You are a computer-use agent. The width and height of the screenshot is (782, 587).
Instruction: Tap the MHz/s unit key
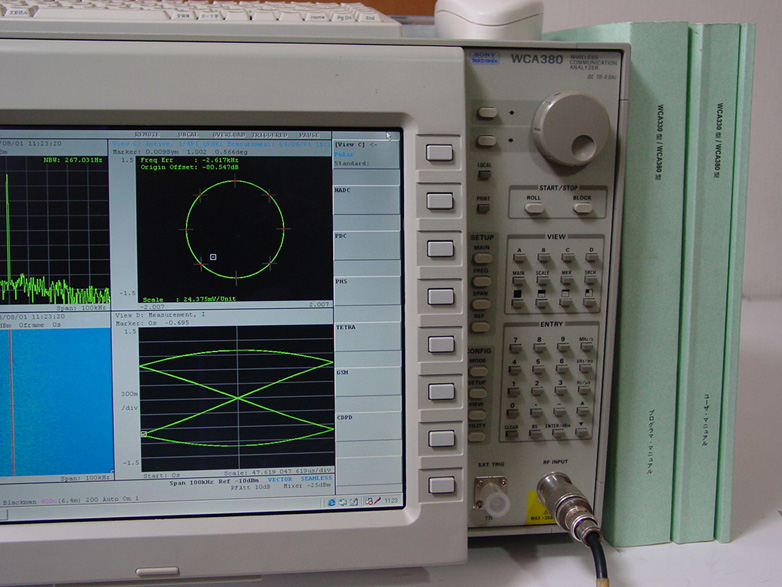586,347
